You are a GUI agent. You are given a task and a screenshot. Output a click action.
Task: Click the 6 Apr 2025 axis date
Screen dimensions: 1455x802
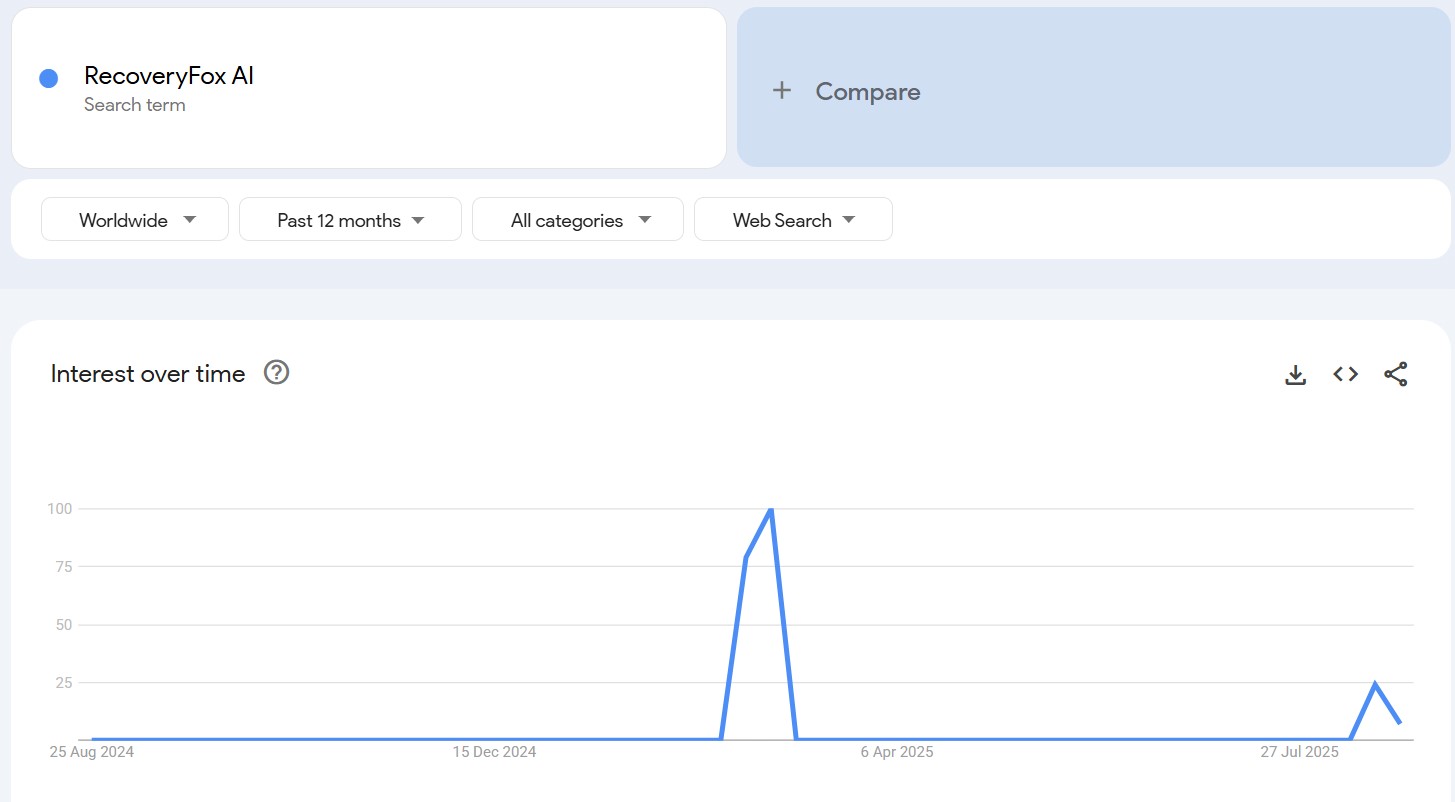897,752
